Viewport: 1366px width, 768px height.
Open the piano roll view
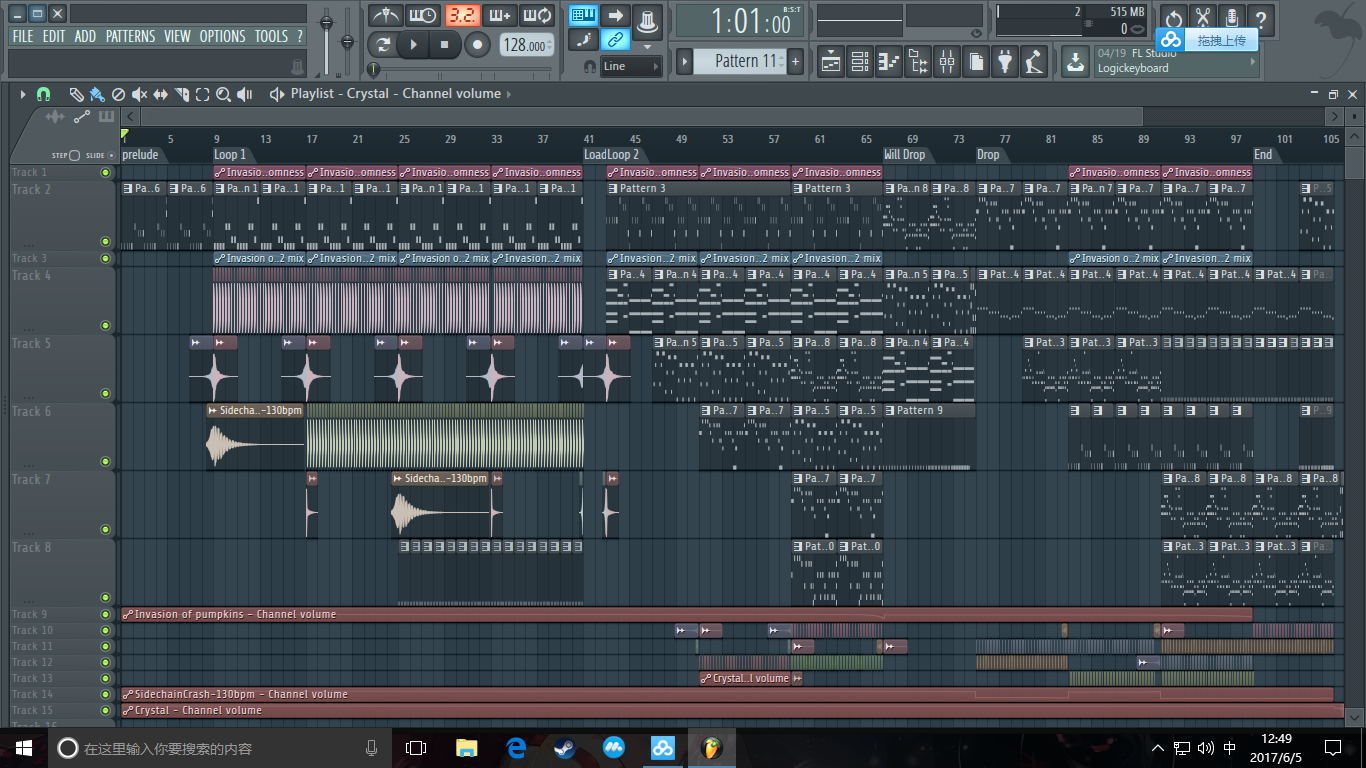pyautogui.click(x=888, y=62)
